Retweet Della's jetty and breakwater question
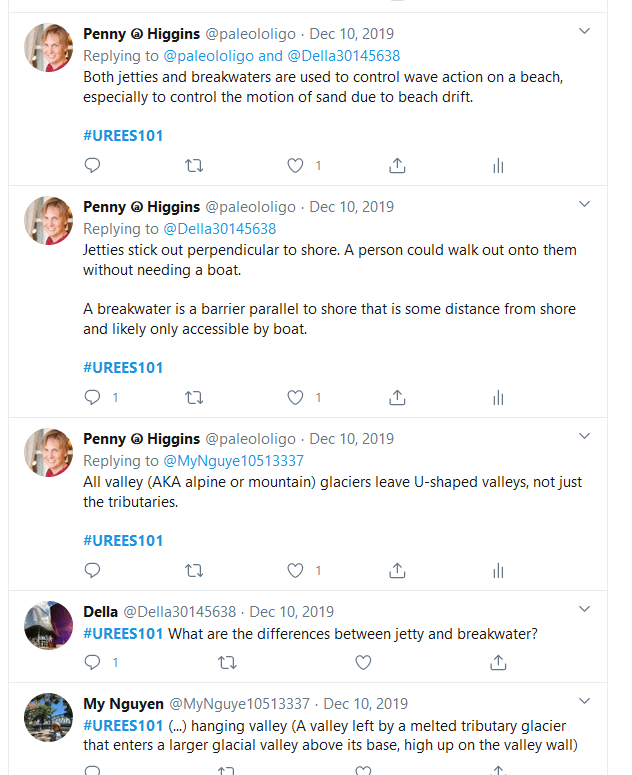 (227, 662)
